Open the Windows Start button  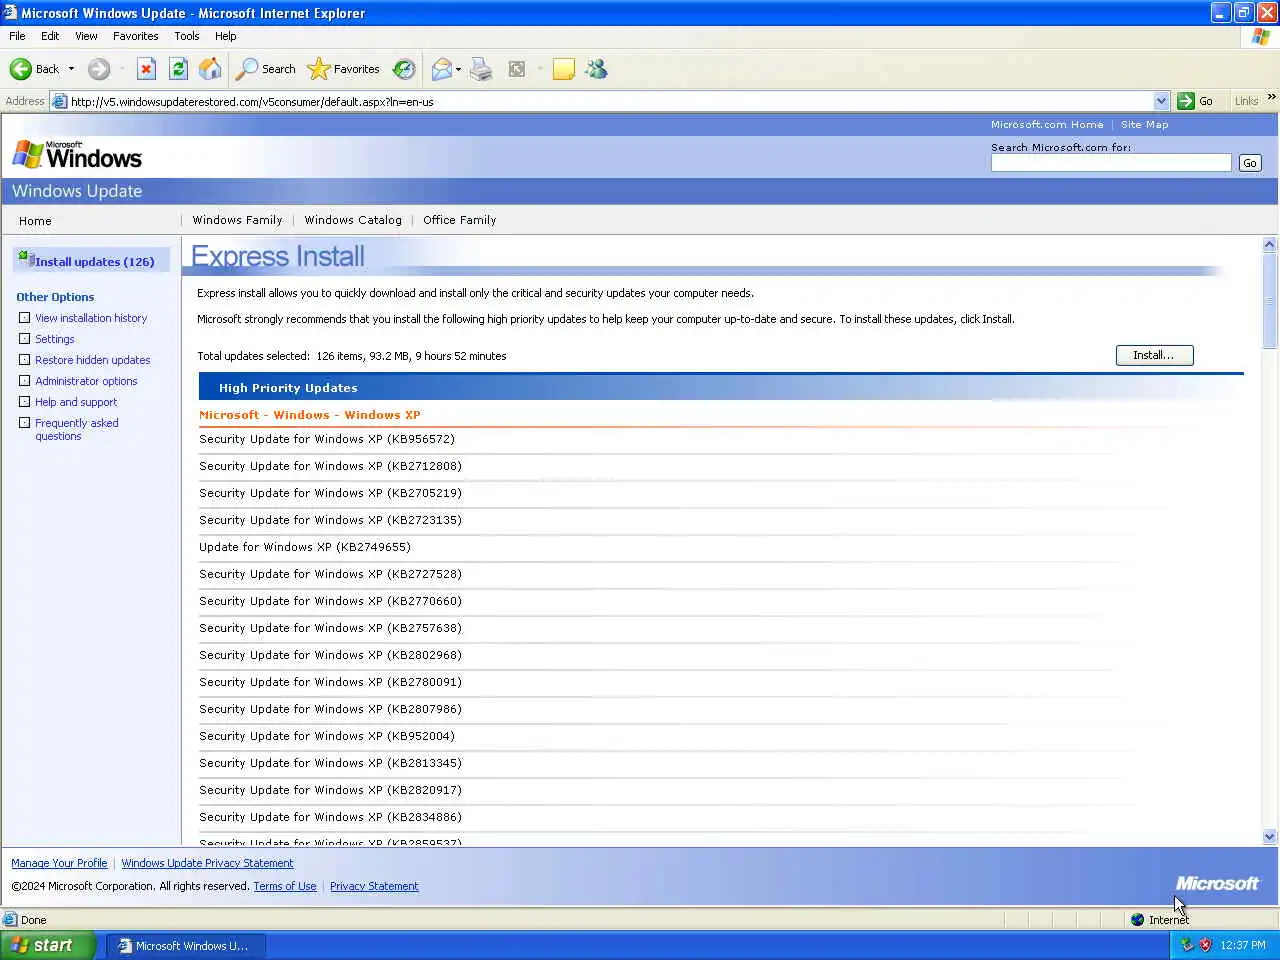coord(47,945)
